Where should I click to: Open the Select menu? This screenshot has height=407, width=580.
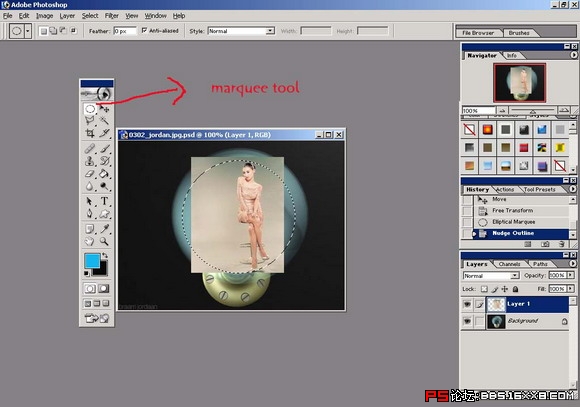pos(90,16)
